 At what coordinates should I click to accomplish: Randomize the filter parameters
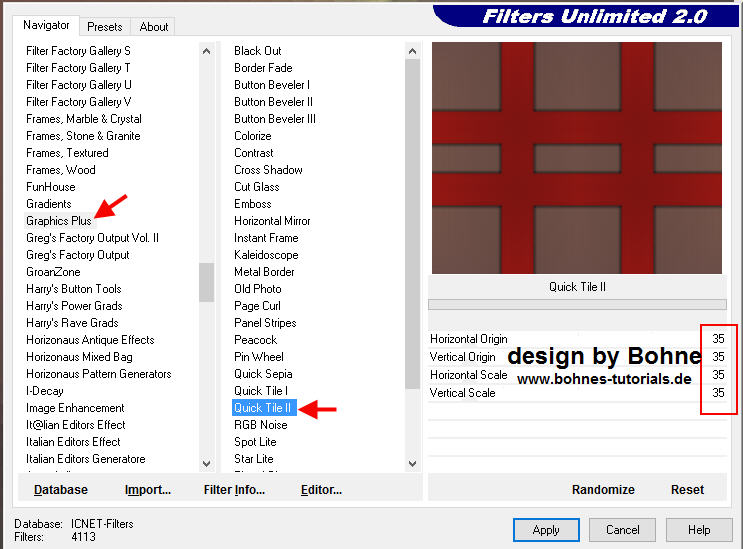[603, 489]
